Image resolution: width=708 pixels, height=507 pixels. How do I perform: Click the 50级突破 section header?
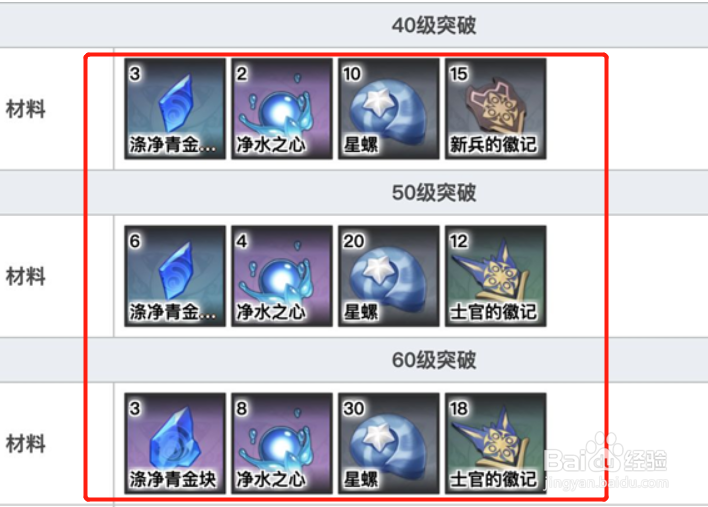pyautogui.click(x=434, y=193)
